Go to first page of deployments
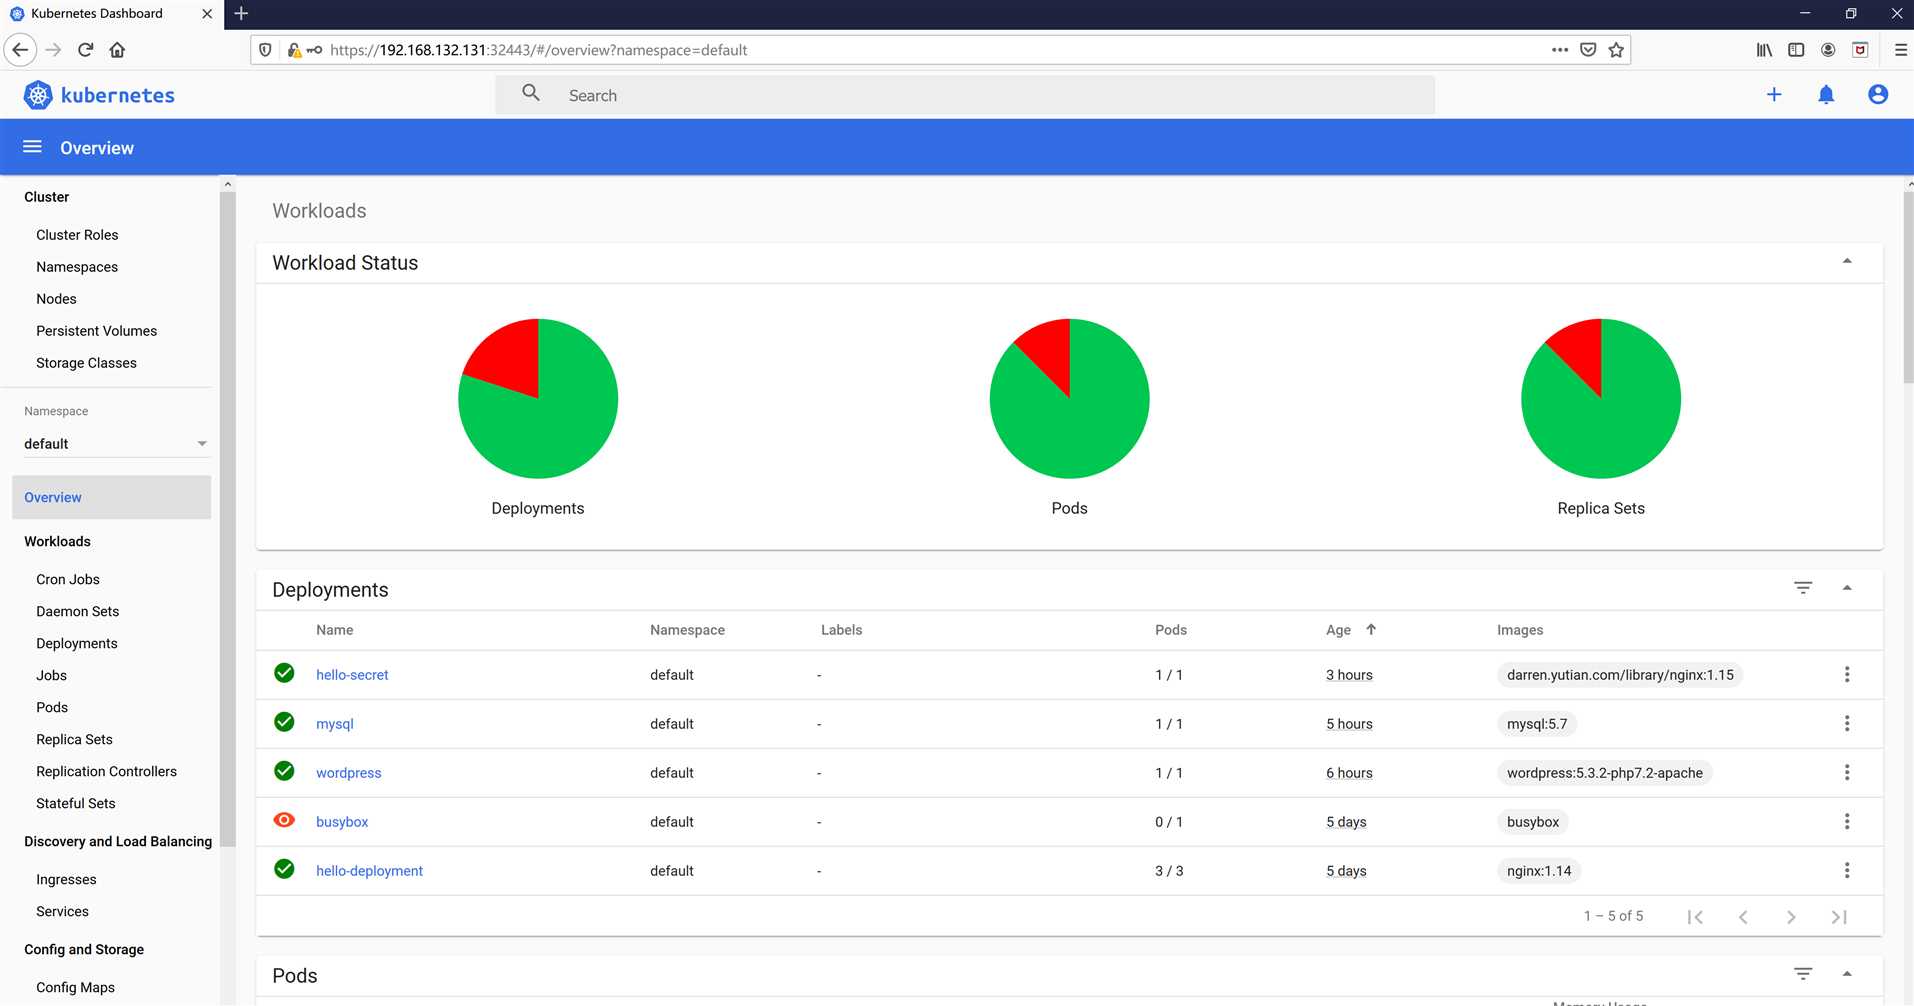This screenshot has width=1914, height=1006. point(1695,917)
